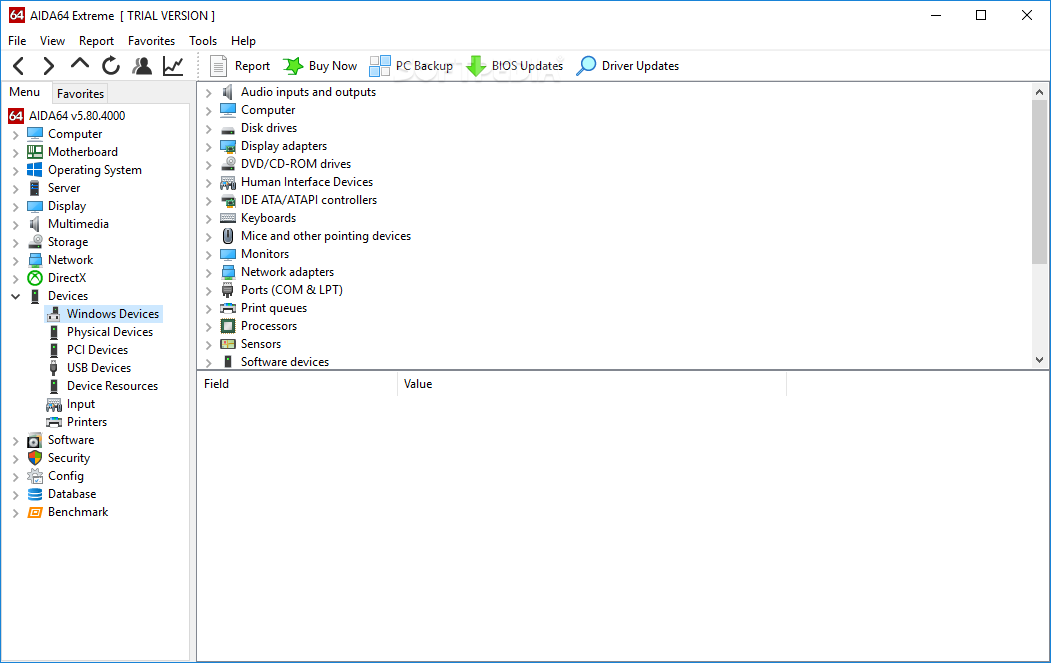Expand the Display adapters device category
Viewport: 1051px width, 663px height.
pyautogui.click(x=208, y=147)
